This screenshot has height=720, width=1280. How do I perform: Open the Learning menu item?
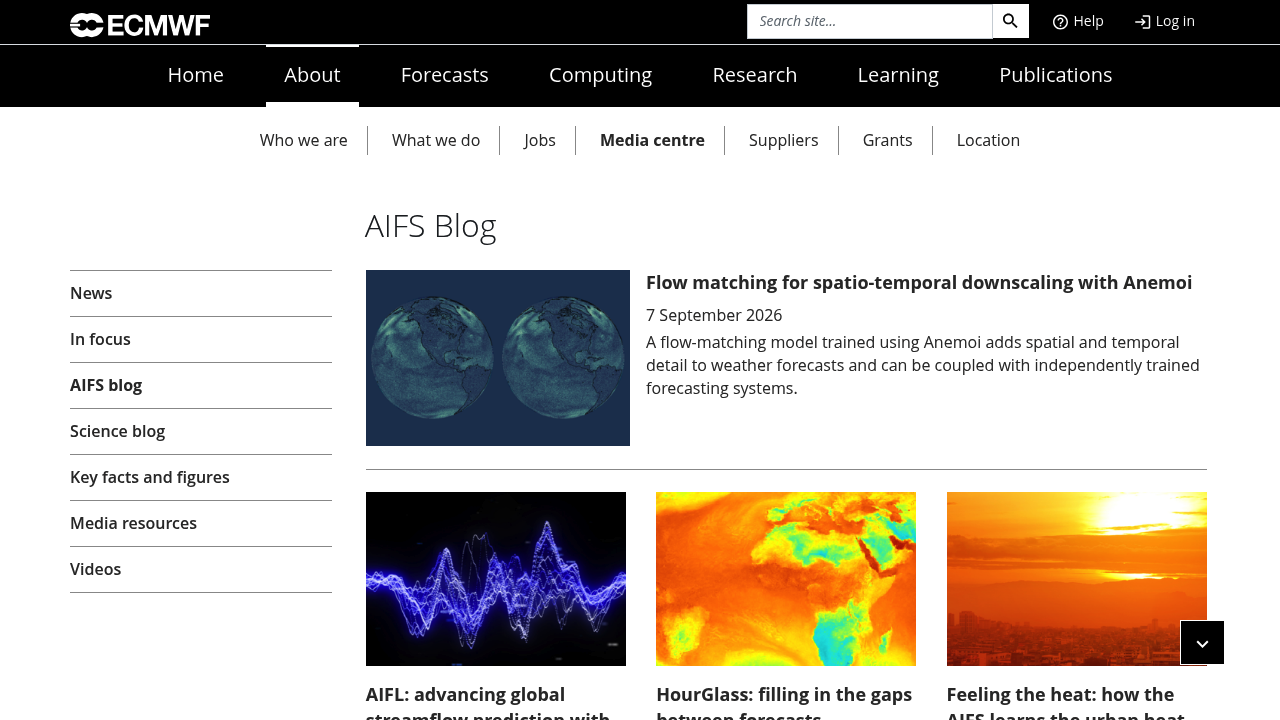(x=898, y=75)
